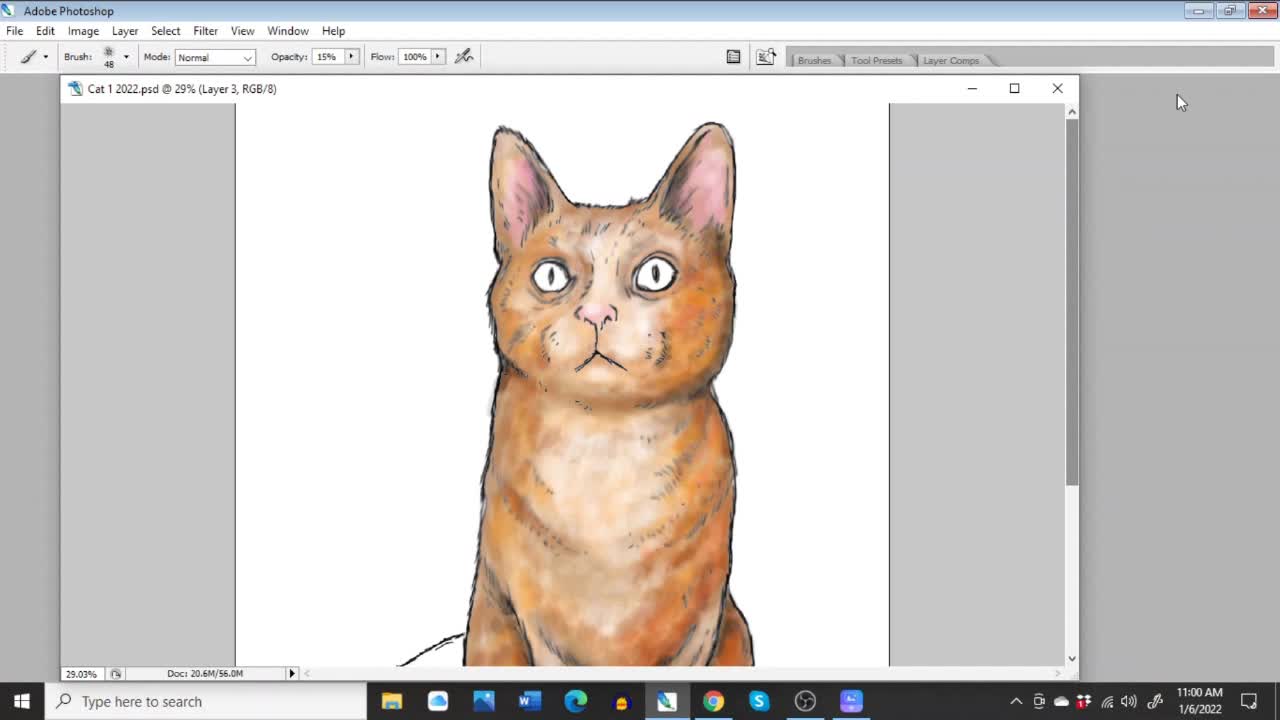Click the vertical scrollbar down arrow
This screenshot has width=1280, height=720.
tap(1072, 659)
